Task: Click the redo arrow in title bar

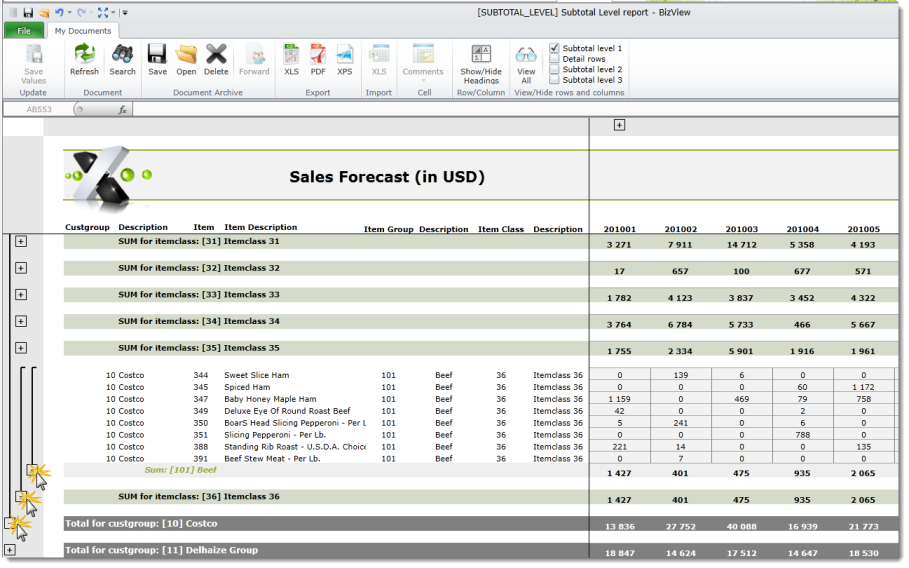Action: 82,12
